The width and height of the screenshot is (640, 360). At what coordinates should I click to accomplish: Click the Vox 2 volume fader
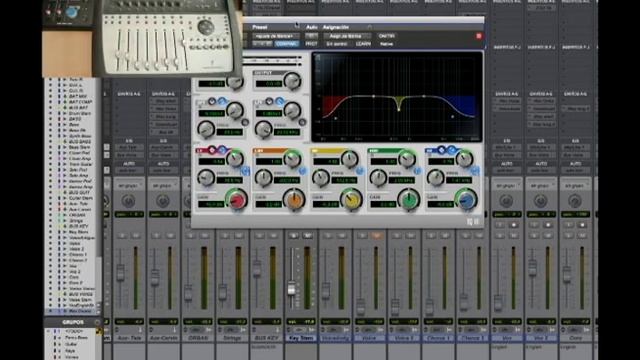[x=532, y=267]
